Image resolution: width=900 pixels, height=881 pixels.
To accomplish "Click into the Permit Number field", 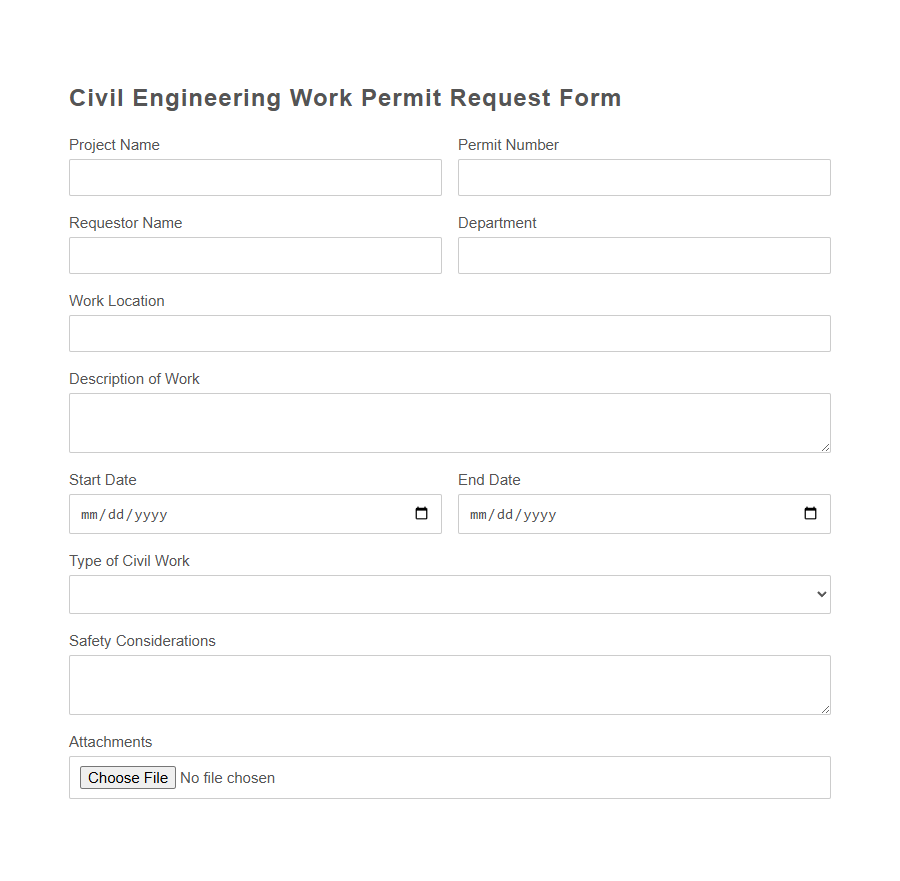I will click(x=644, y=177).
